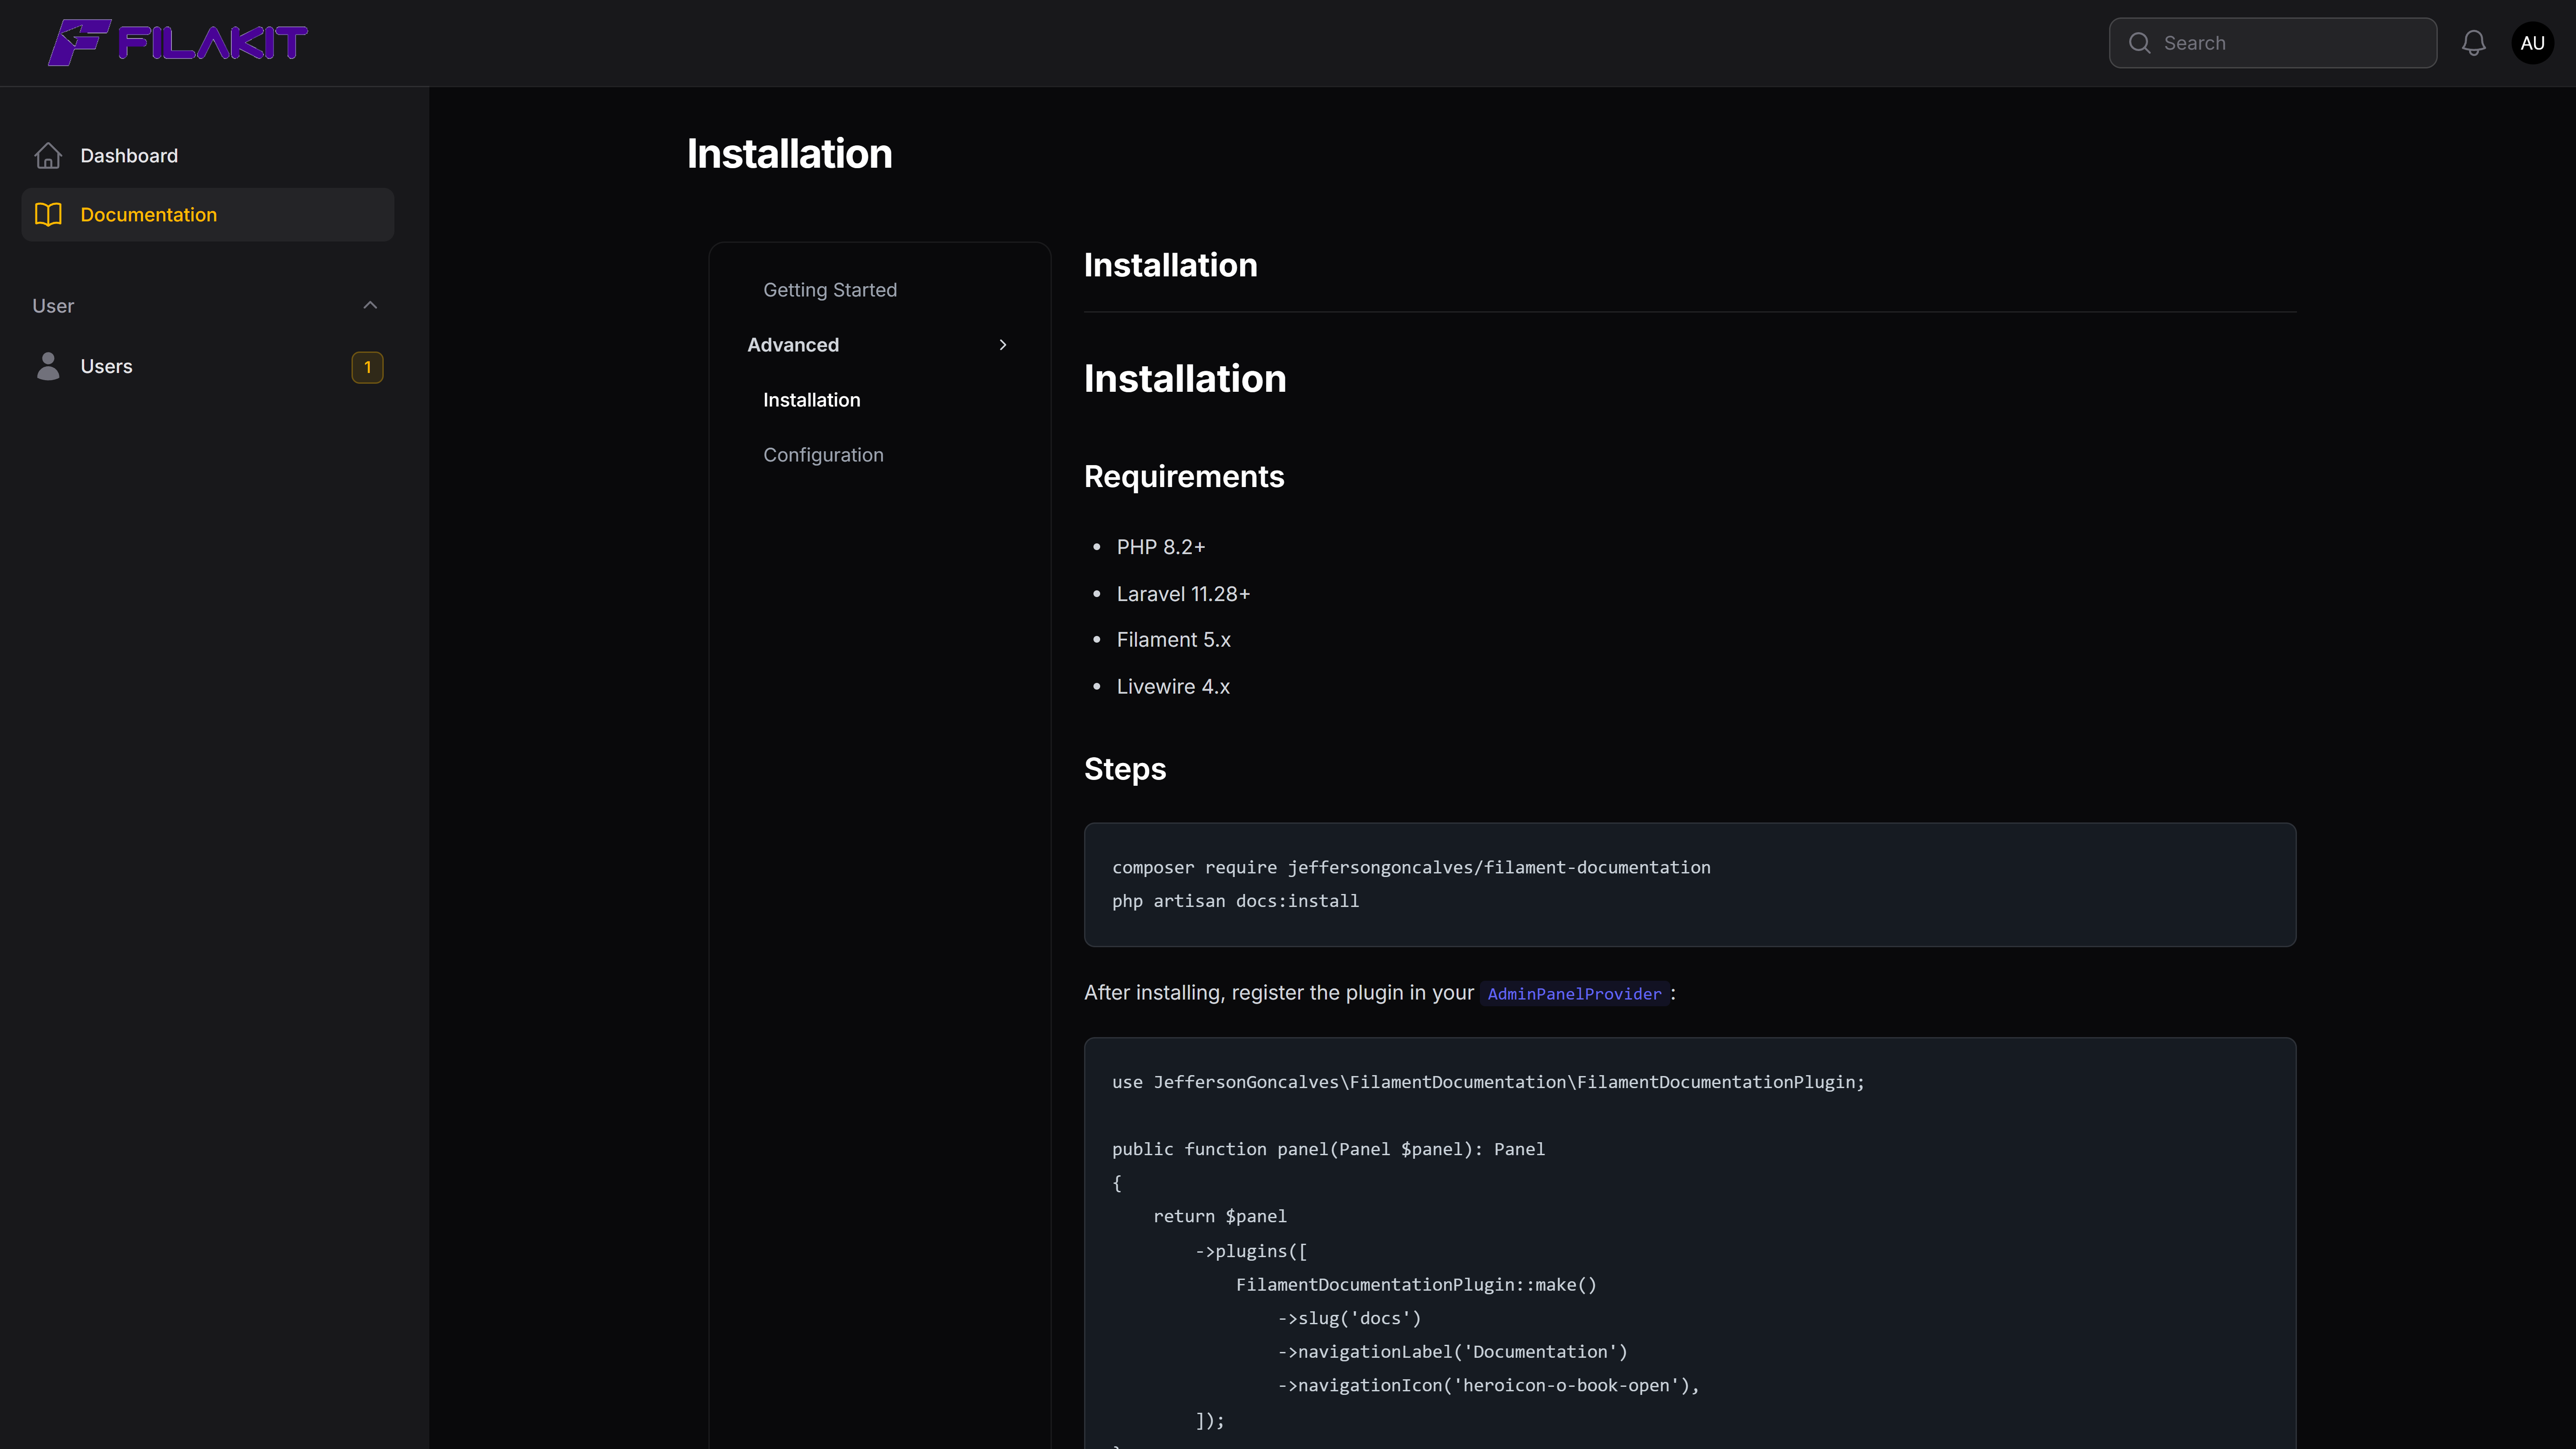2576x1449 pixels.
Task: Click the large Installation page title
Action: click(789, 154)
